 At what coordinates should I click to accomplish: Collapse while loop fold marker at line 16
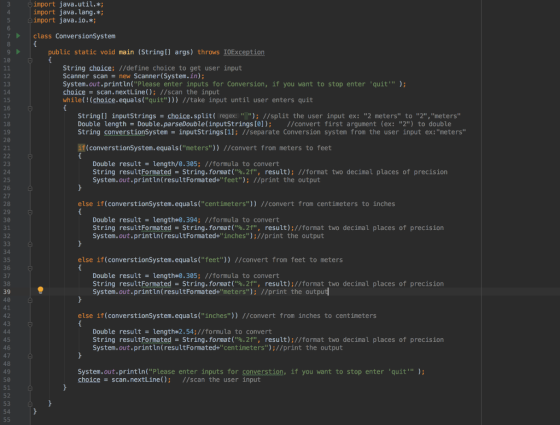click(30, 108)
